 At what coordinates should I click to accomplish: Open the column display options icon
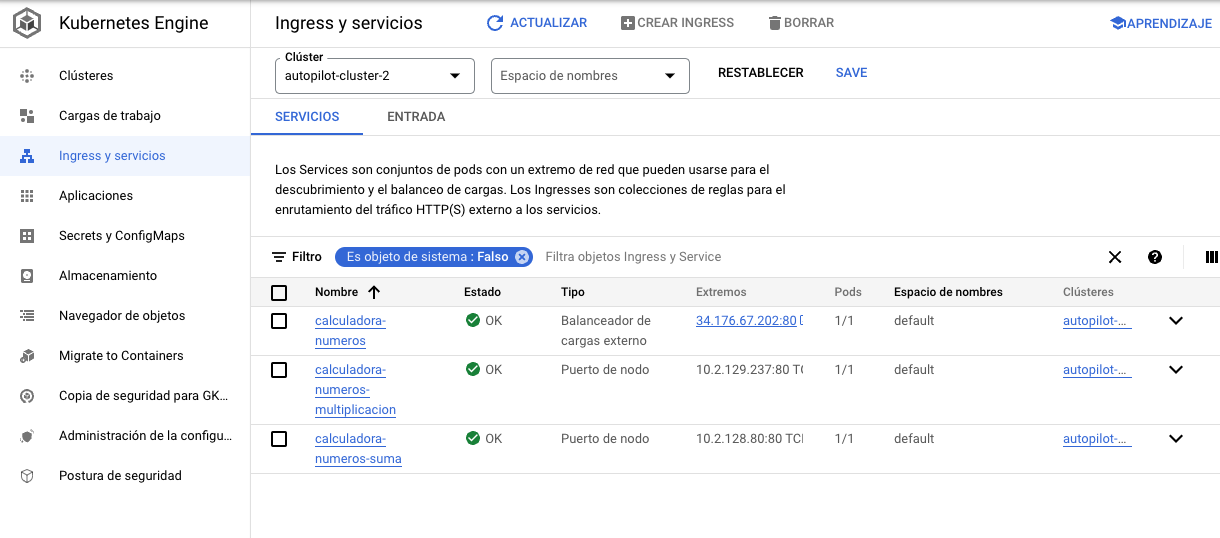pos(1212,257)
